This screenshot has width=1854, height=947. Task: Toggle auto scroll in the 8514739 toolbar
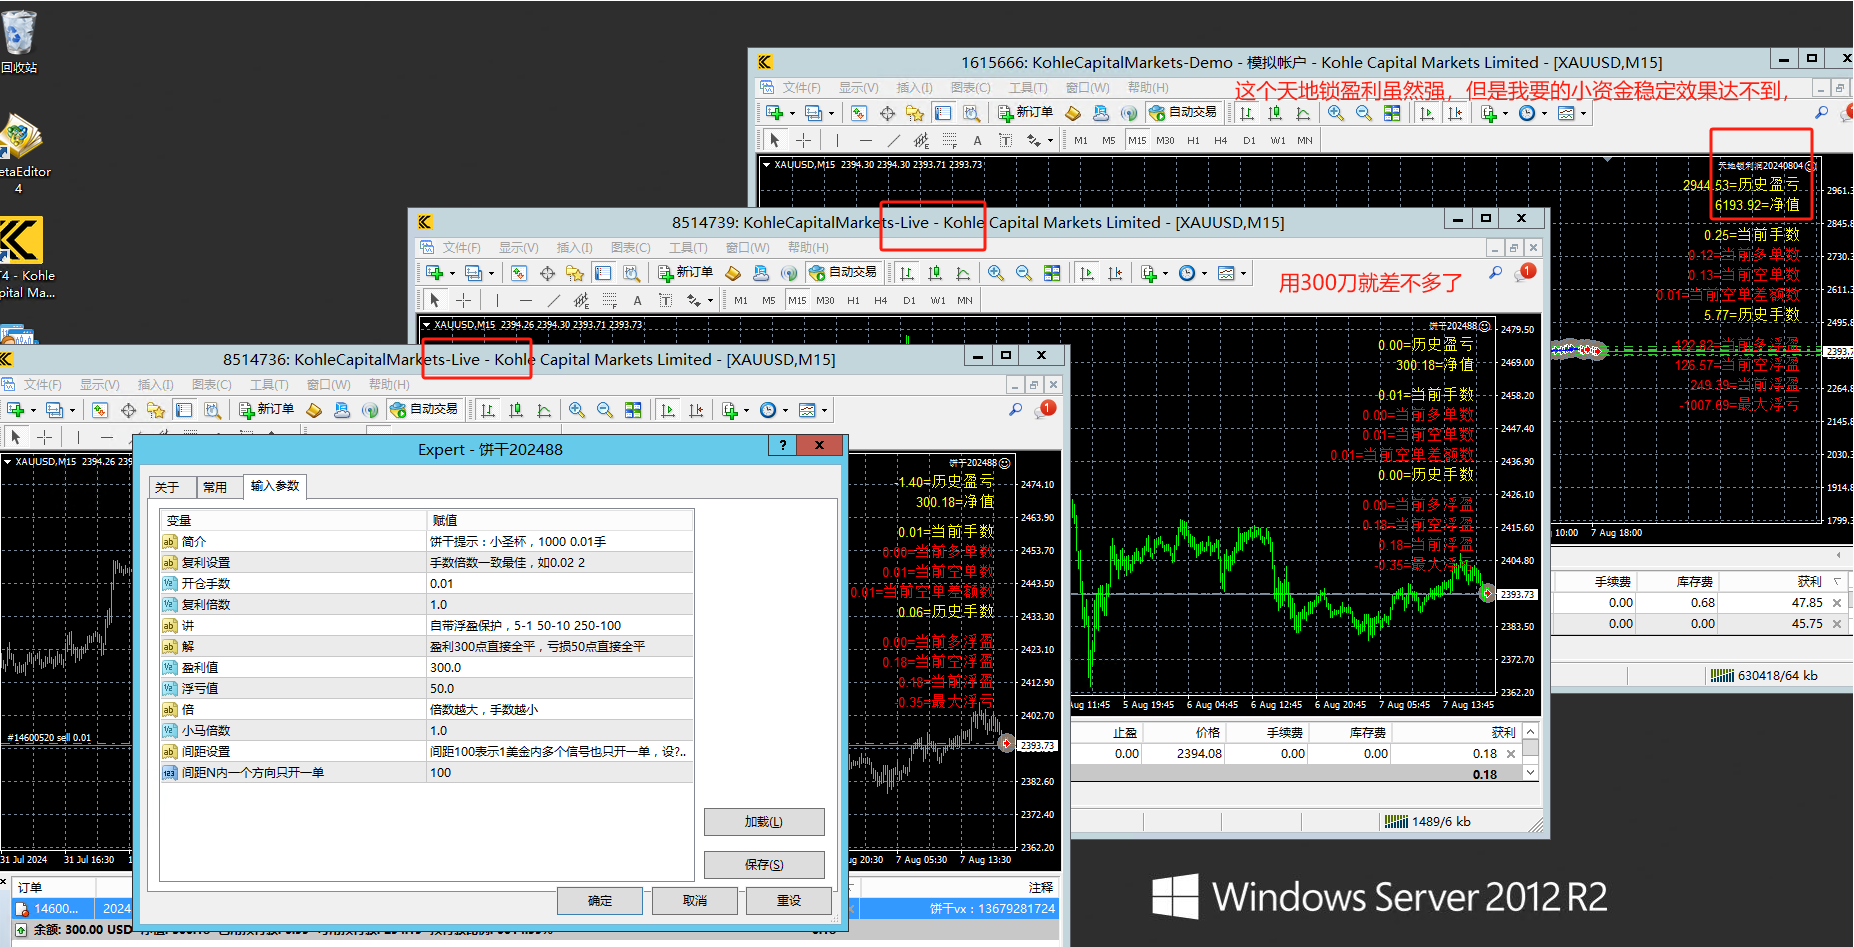click(x=1087, y=273)
